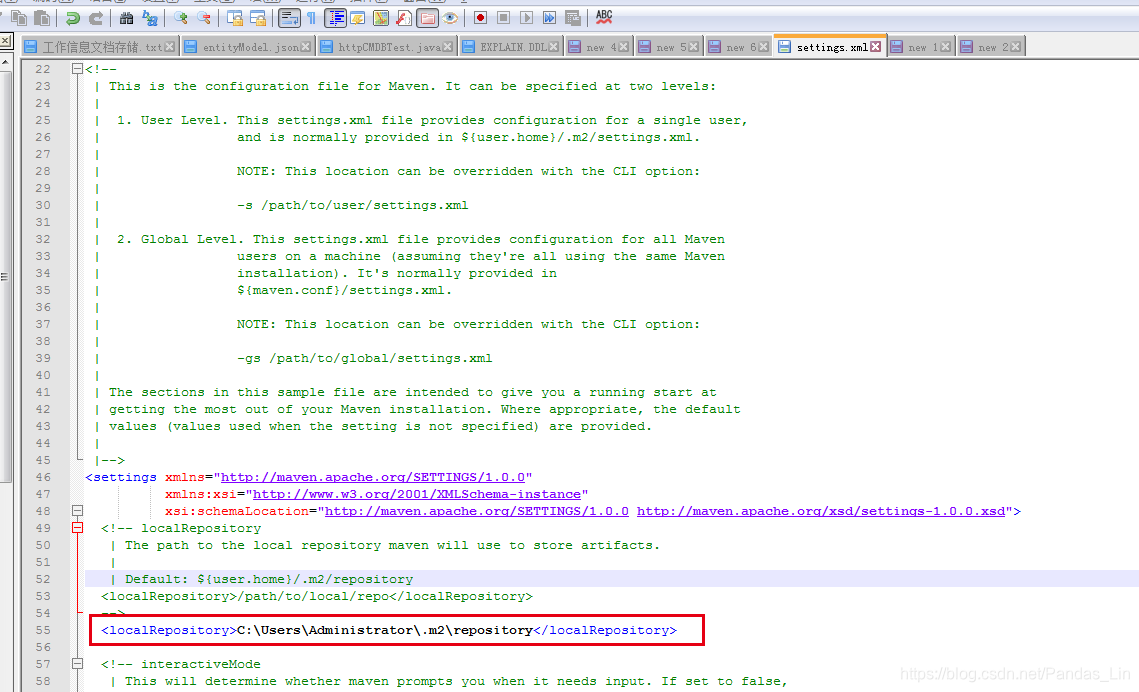Click the Zoom Out magnifier icon
1139x692 pixels.
click(204, 18)
